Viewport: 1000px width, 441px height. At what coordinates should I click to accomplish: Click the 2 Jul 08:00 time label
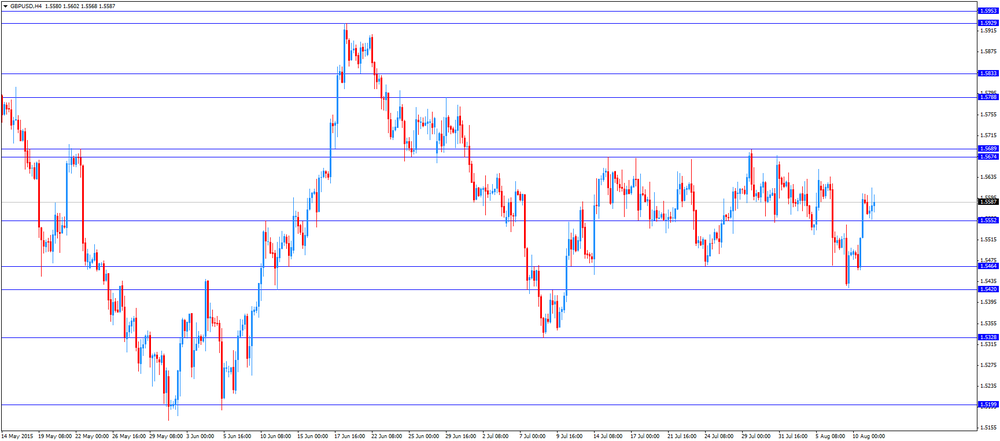click(x=497, y=437)
